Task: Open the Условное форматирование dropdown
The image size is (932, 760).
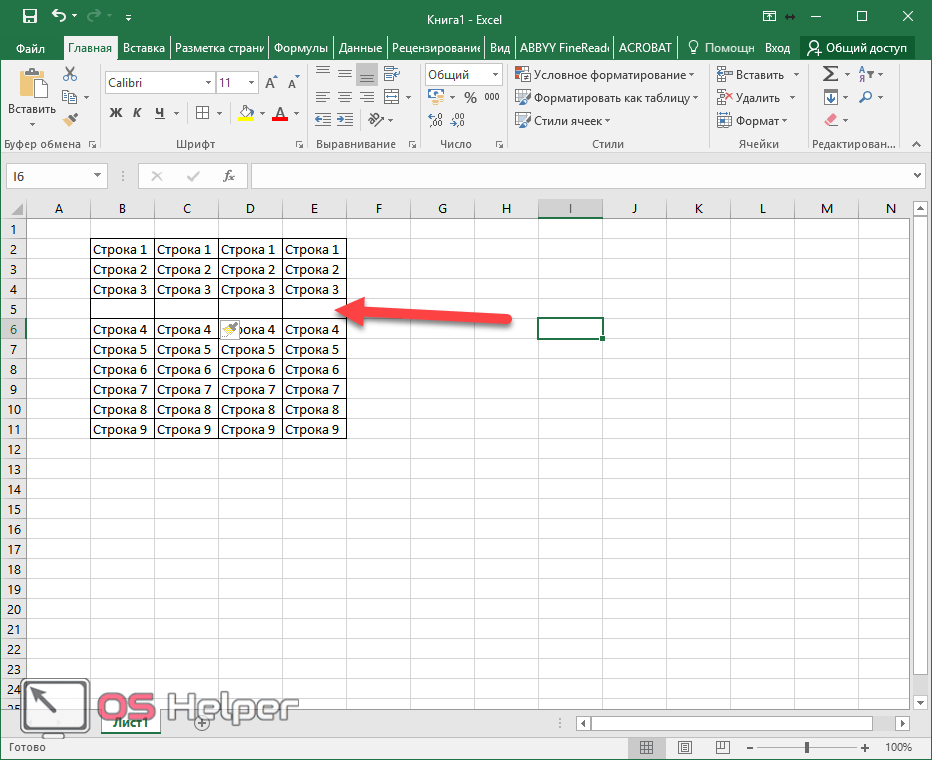Action: click(605, 75)
